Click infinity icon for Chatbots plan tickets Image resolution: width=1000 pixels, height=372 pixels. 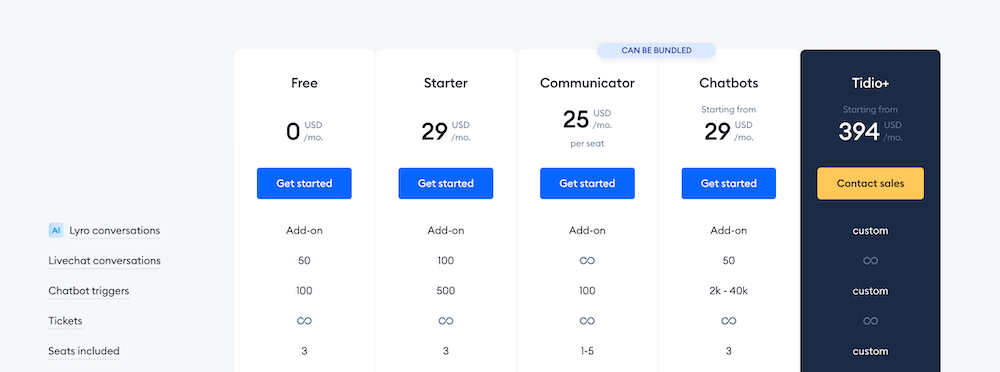(729, 320)
